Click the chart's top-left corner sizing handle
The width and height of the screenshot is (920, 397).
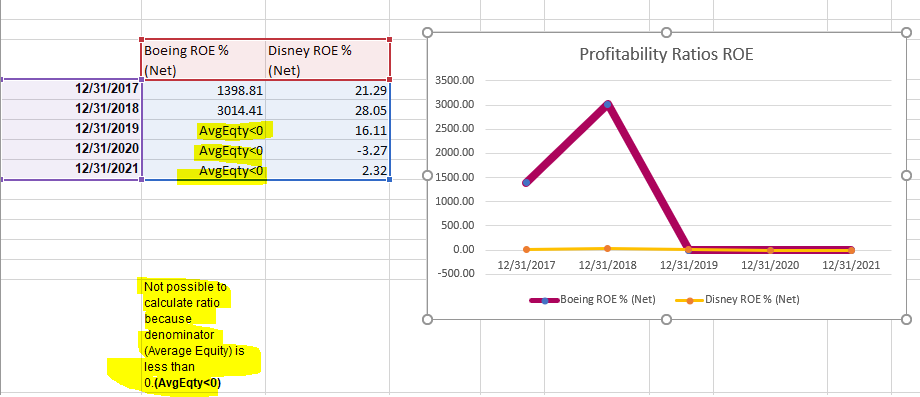click(x=427, y=32)
